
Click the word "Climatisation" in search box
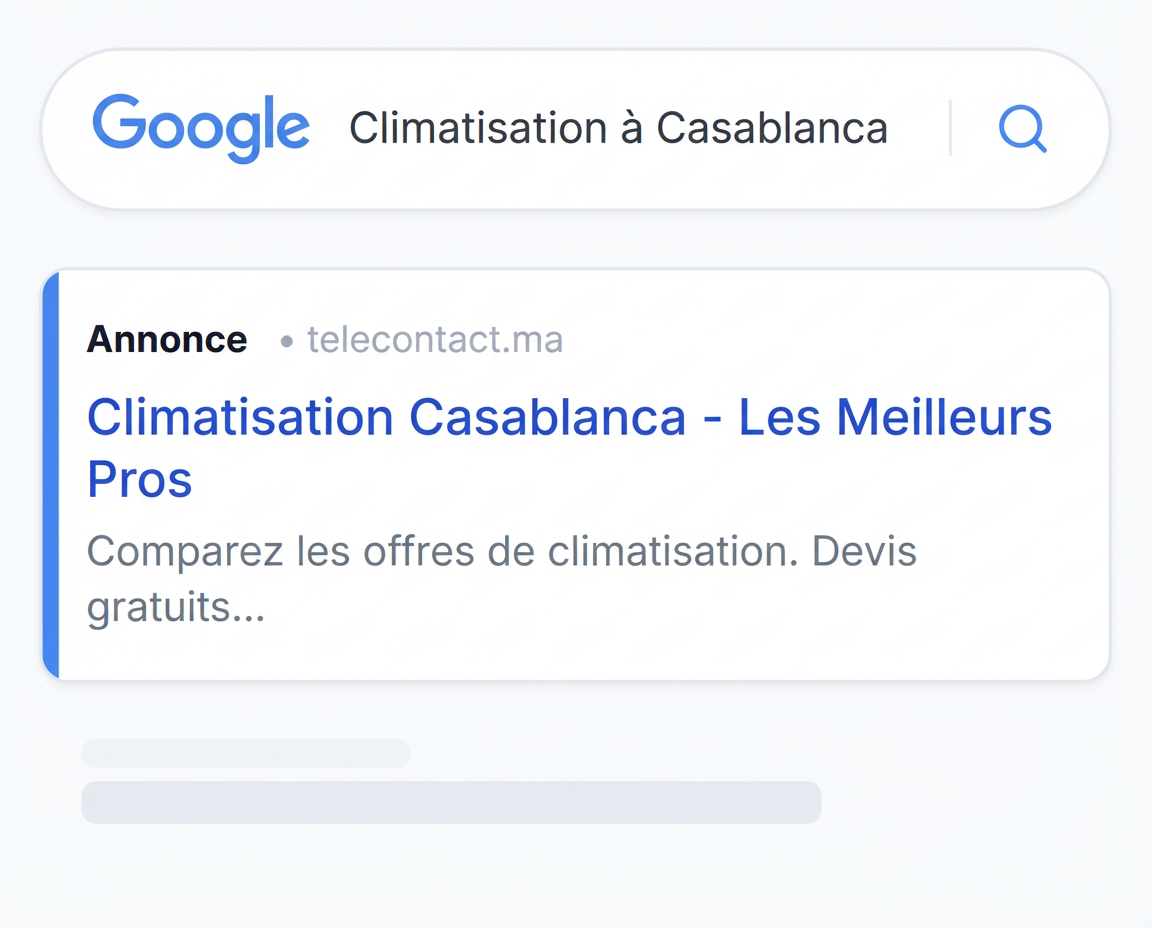[478, 129]
